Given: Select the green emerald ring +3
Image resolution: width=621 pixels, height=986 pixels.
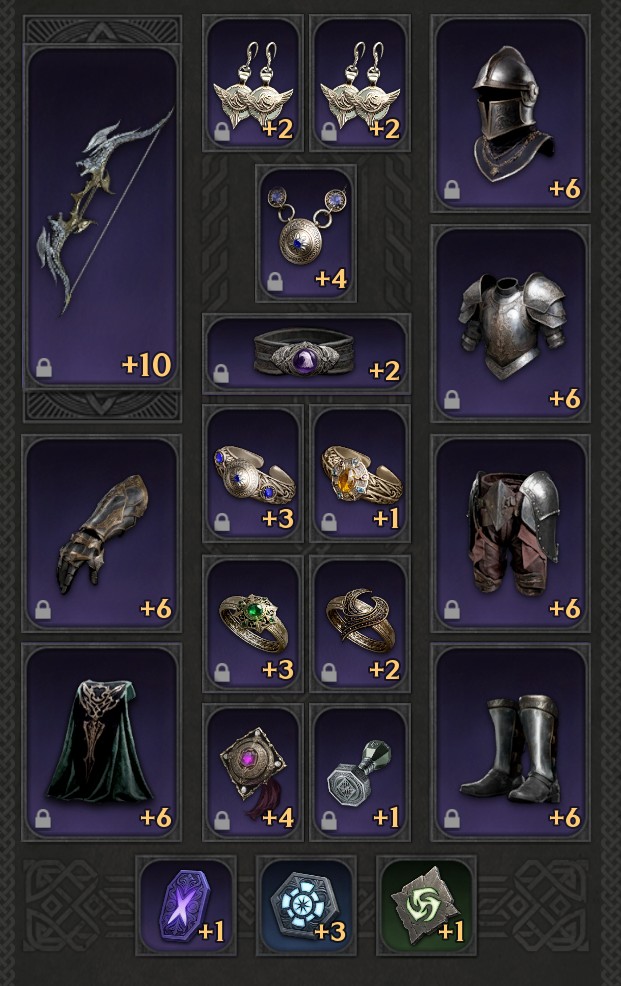Looking at the screenshot, I should click(x=253, y=623).
